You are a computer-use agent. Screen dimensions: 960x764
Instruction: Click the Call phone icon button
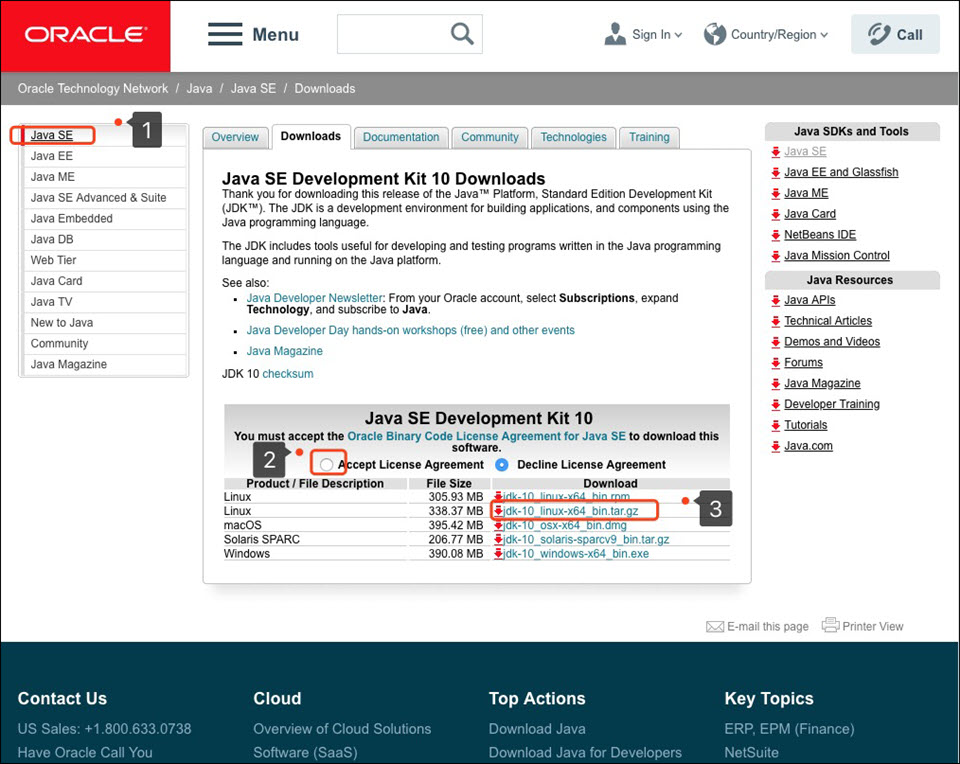pyautogui.click(x=878, y=34)
